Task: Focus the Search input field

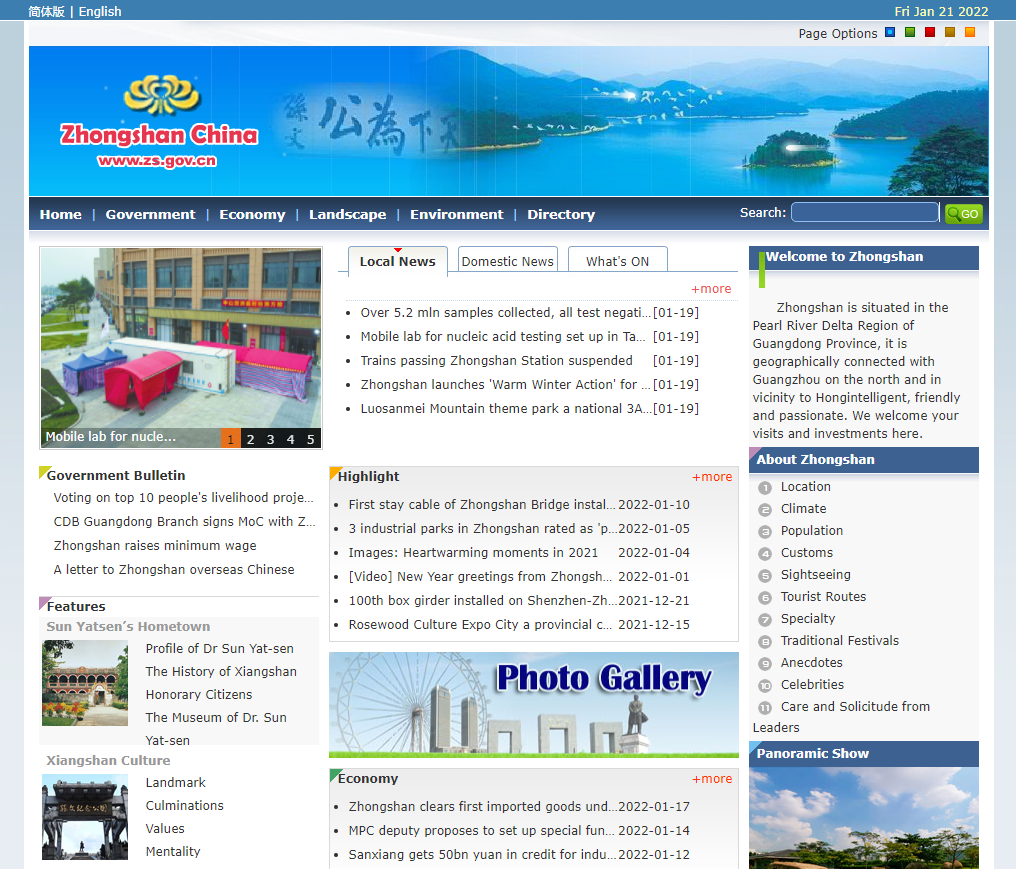Action: click(x=865, y=213)
